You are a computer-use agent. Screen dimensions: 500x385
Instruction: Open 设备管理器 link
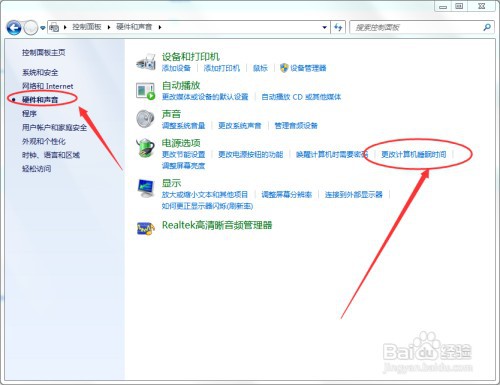(x=308, y=68)
